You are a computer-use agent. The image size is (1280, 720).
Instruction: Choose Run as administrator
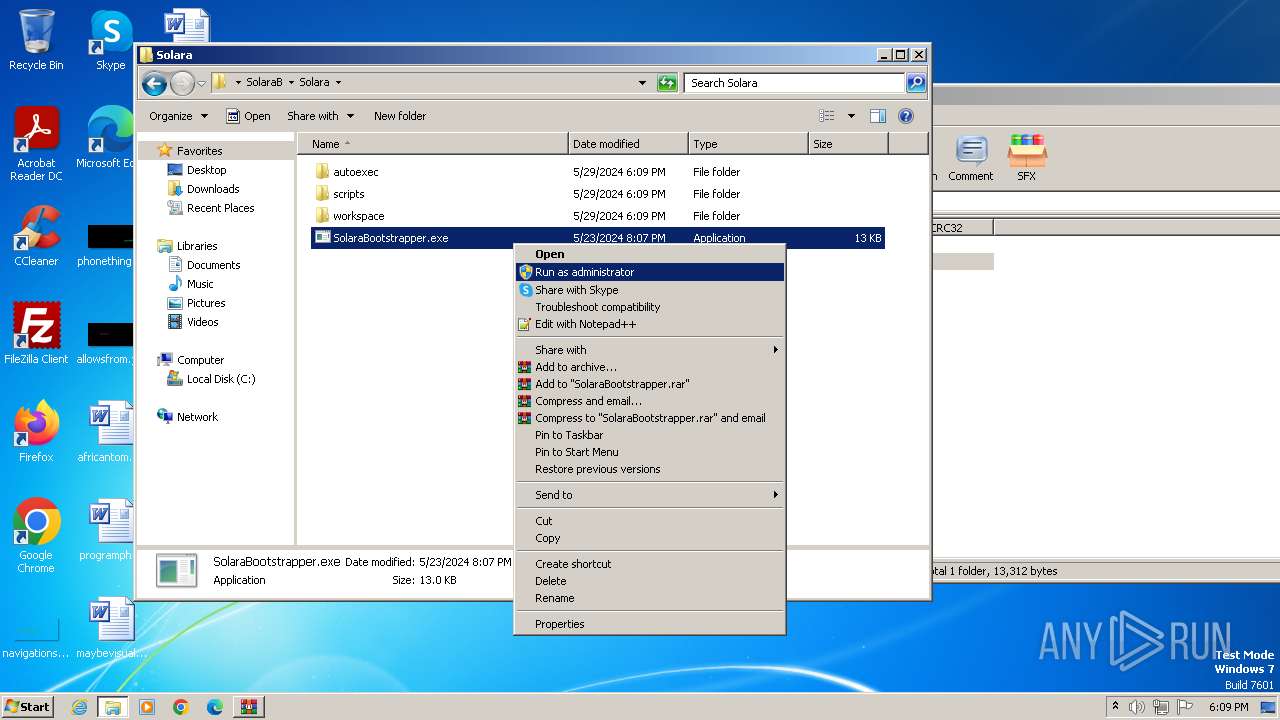[649, 272]
